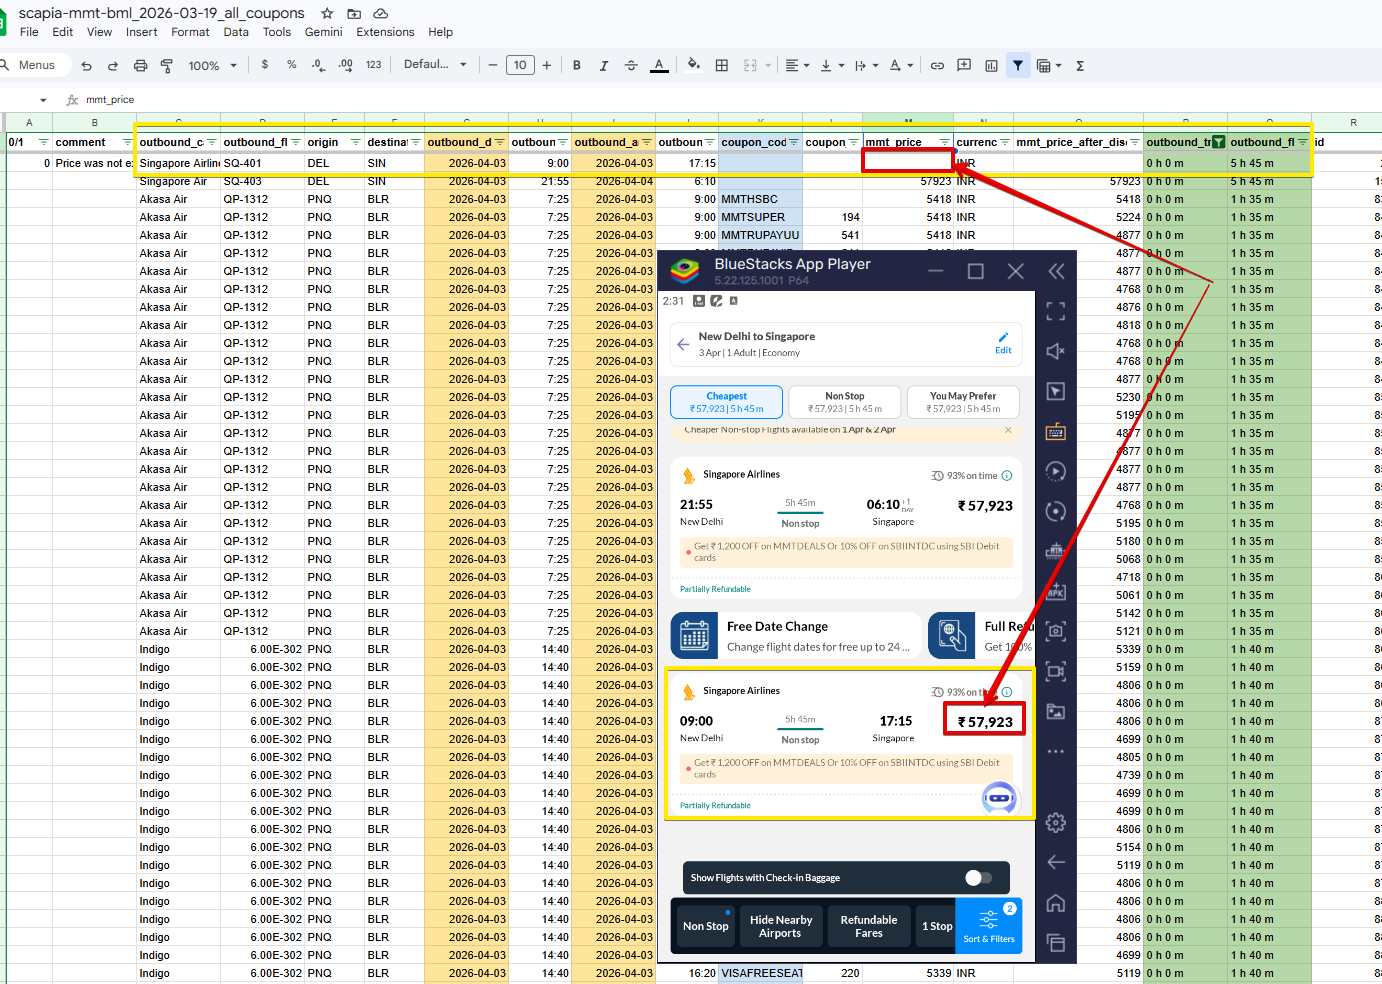Select the Cheapest sort tab

[x=726, y=402]
